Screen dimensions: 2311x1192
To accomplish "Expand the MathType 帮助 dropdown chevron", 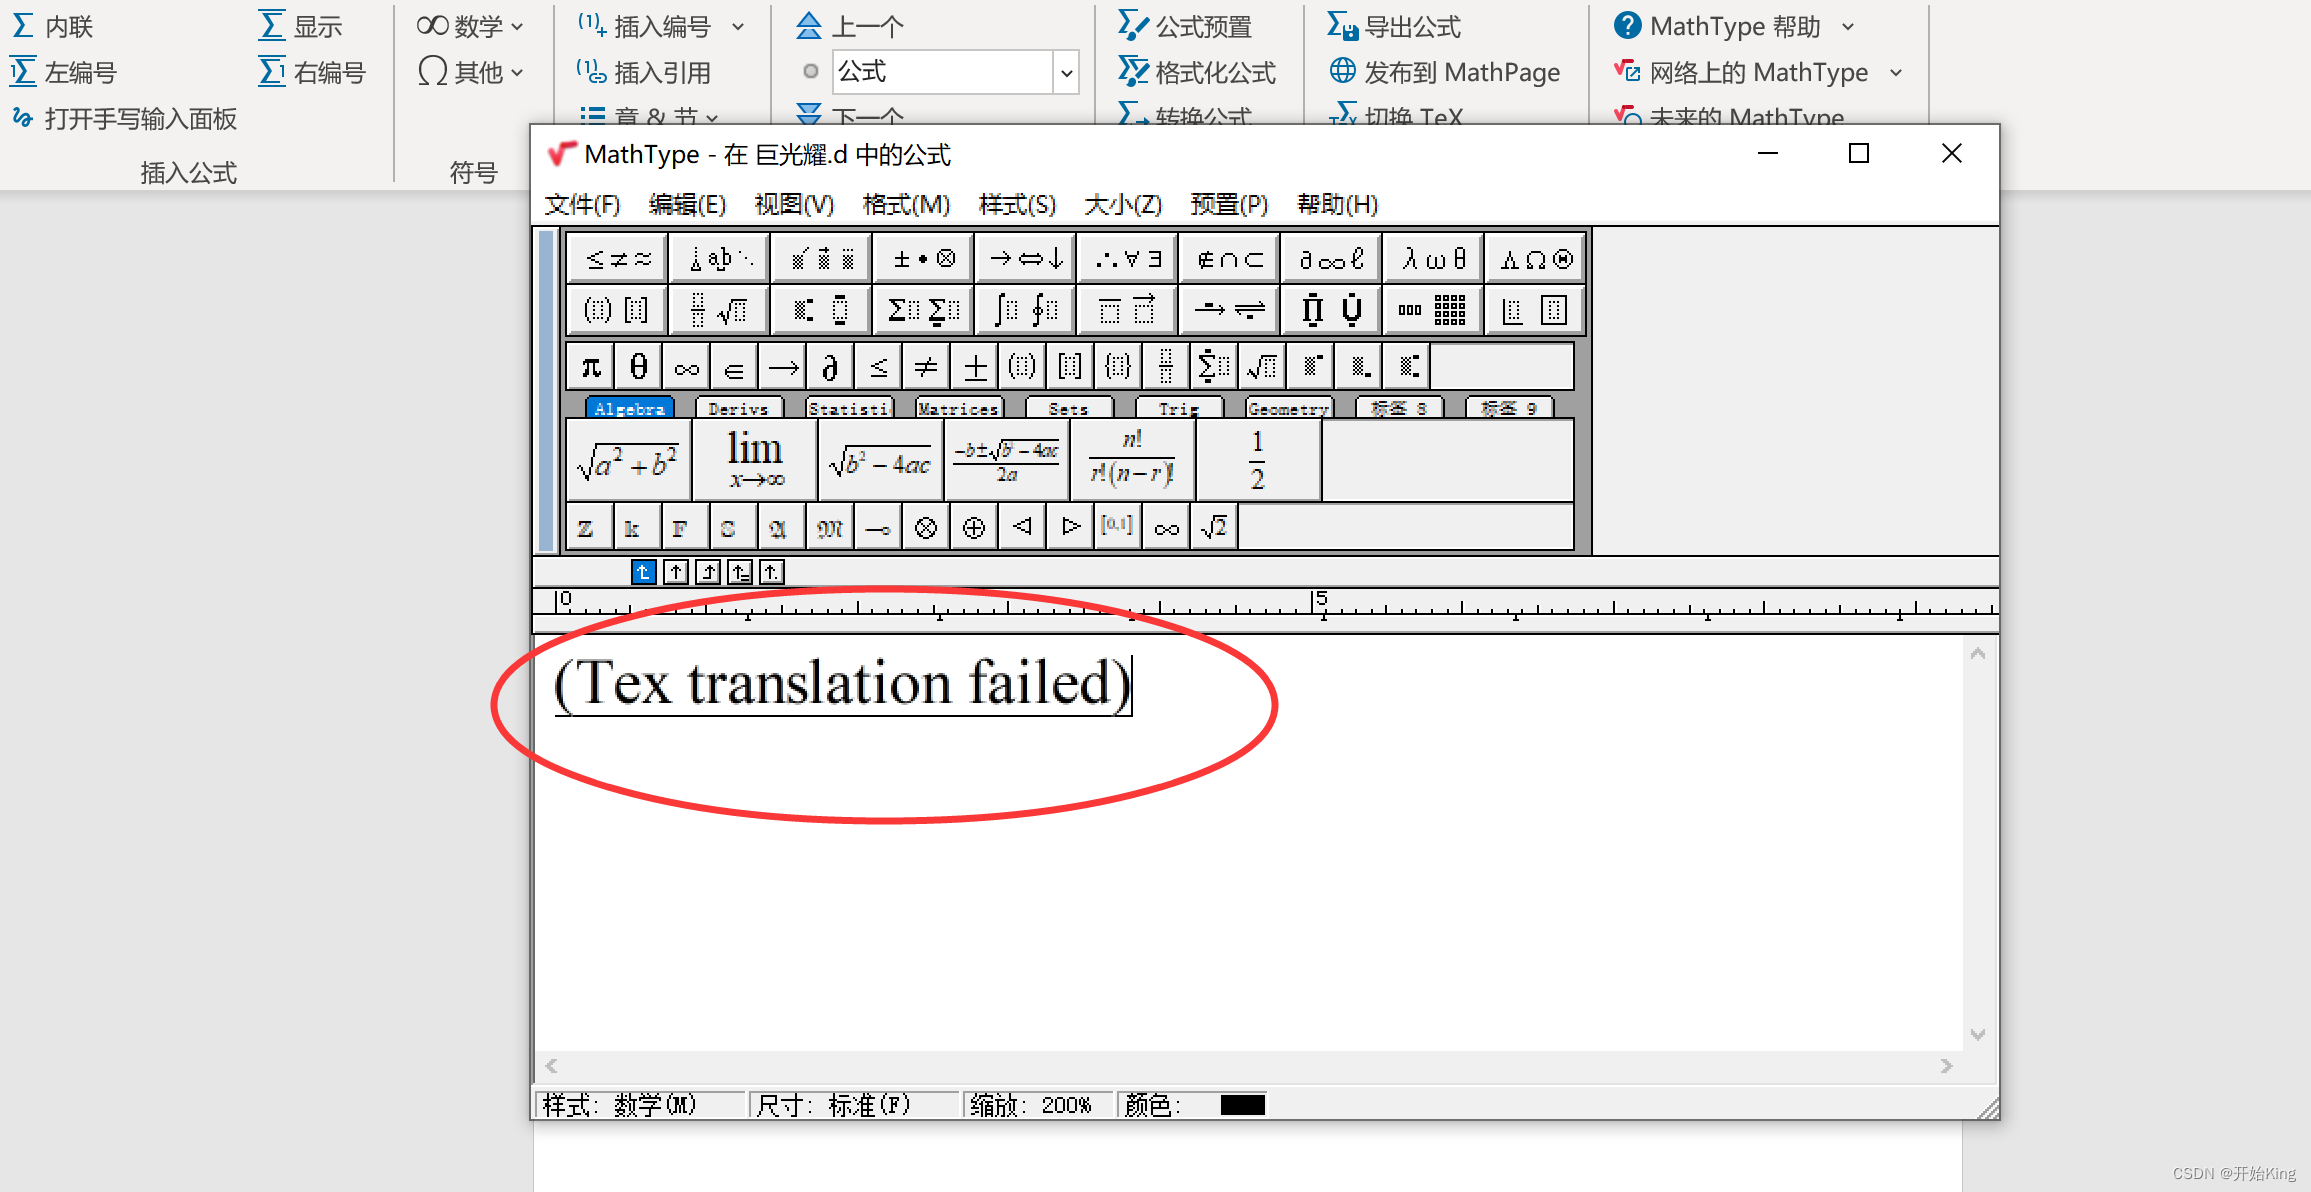I will coord(1851,26).
